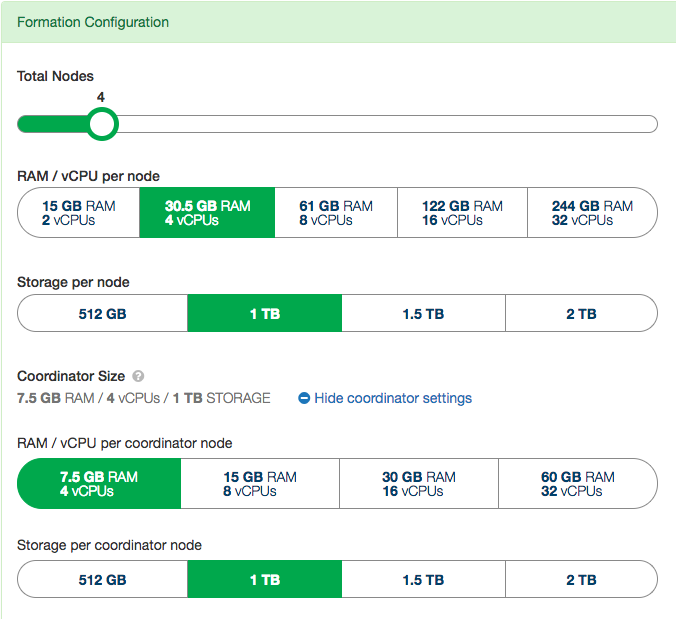Click Hide coordinator settings link

(x=393, y=398)
